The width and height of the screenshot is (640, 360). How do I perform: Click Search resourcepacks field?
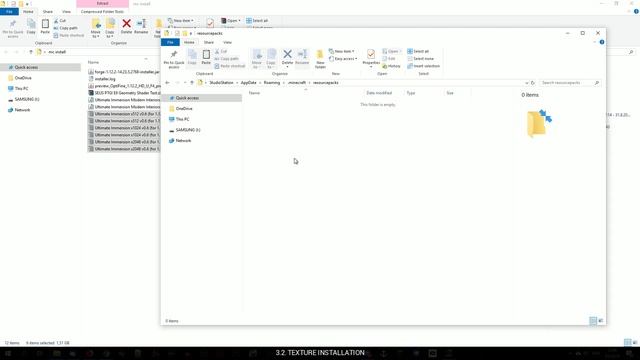point(570,83)
